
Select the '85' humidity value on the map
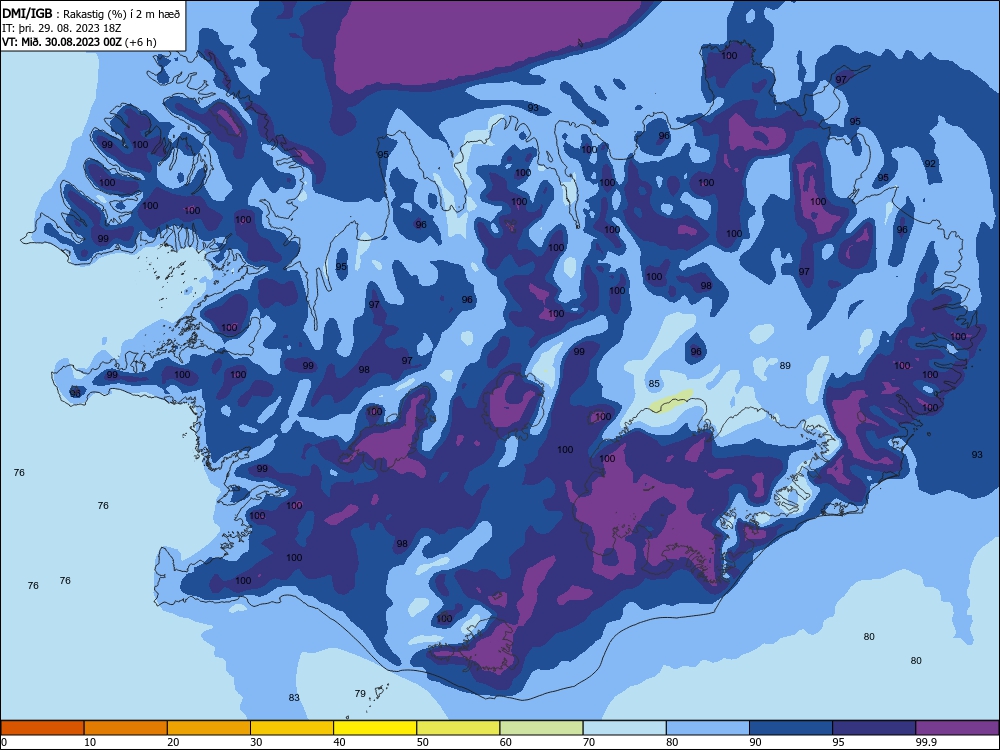[x=654, y=384]
